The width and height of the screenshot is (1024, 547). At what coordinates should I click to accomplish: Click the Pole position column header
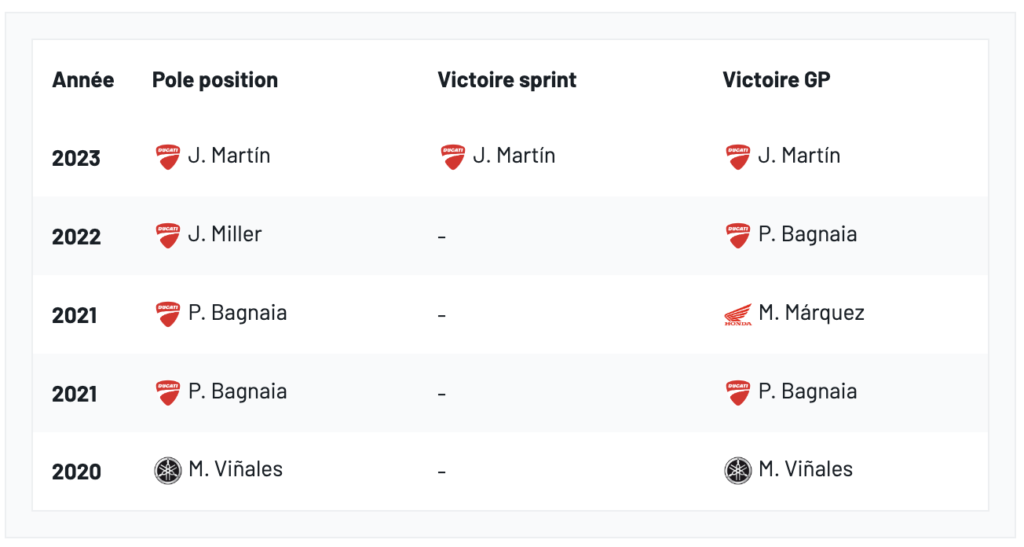point(215,80)
